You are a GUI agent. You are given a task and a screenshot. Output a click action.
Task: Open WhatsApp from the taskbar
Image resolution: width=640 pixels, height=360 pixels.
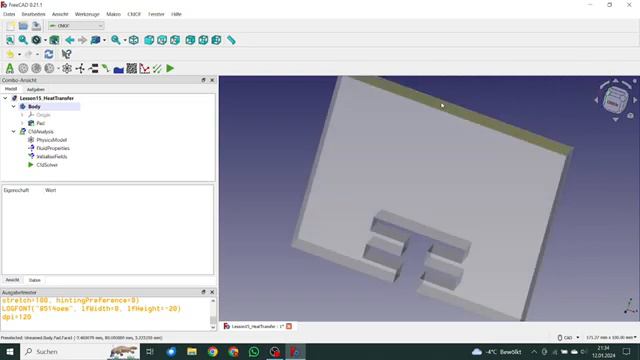click(254, 351)
